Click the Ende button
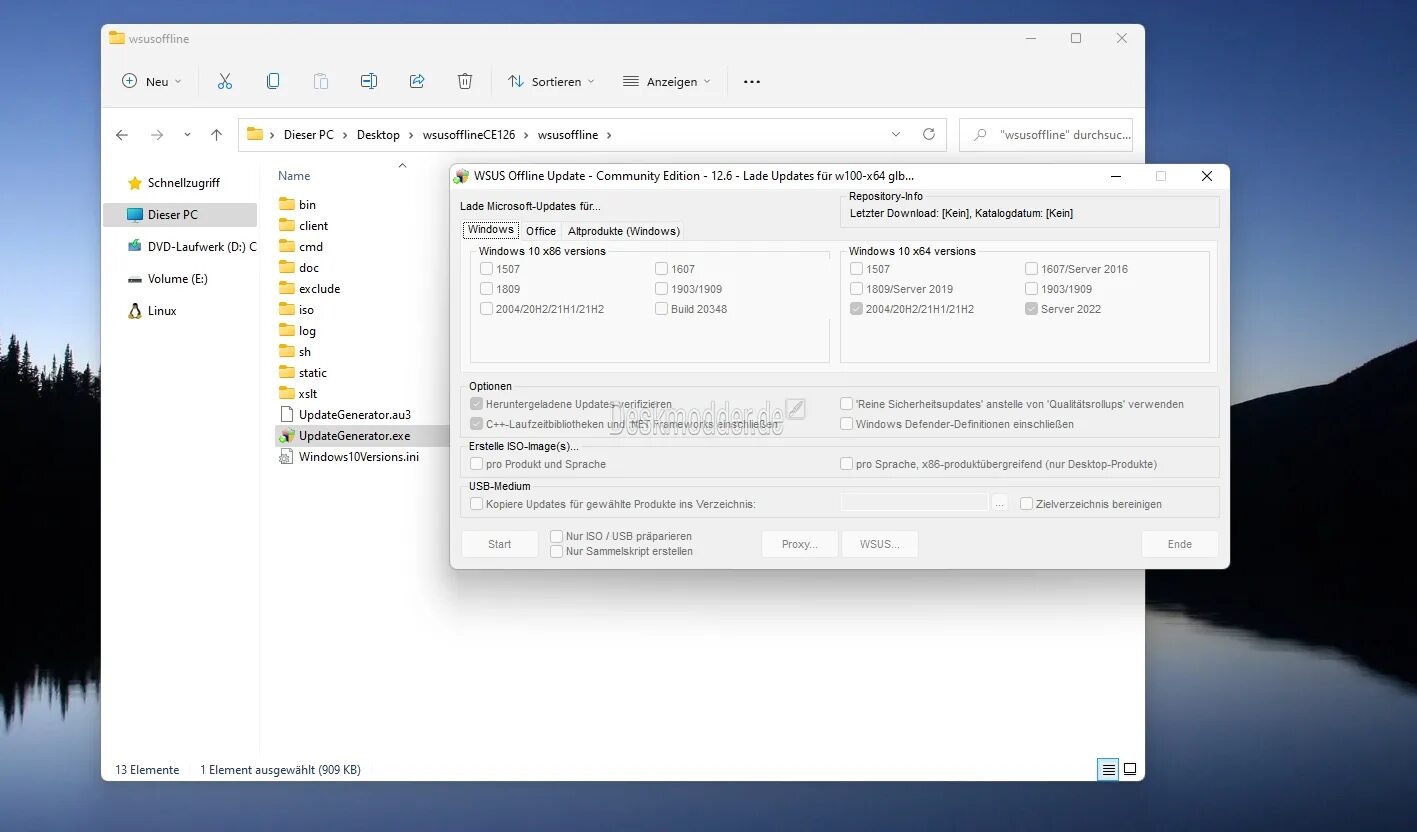 tap(1180, 544)
